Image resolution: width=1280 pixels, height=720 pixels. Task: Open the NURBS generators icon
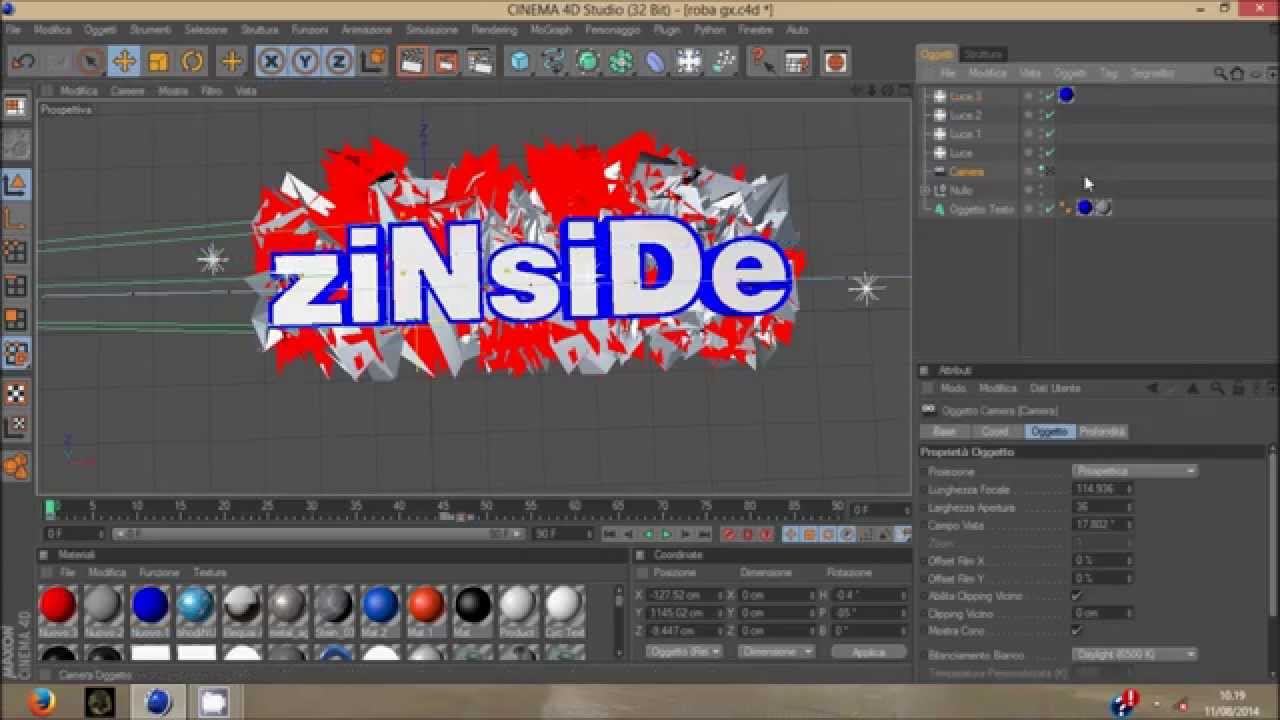click(587, 62)
